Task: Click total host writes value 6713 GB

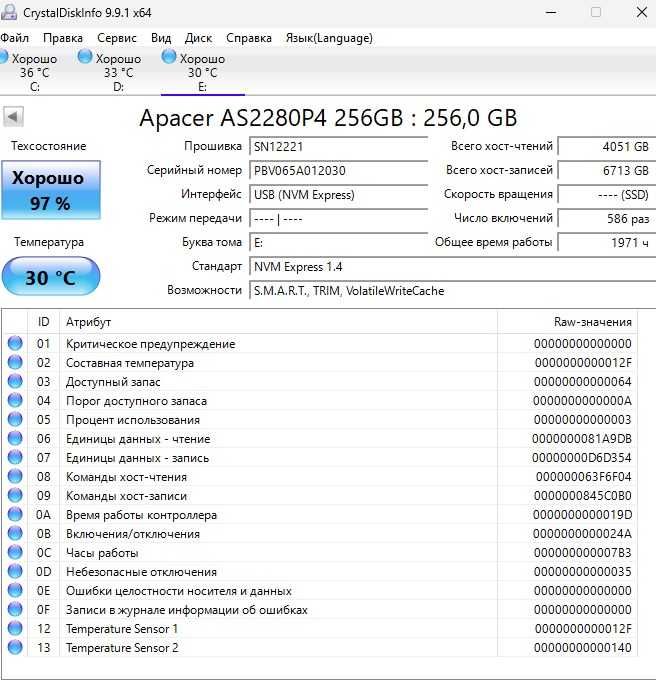Action: tap(607, 170)
